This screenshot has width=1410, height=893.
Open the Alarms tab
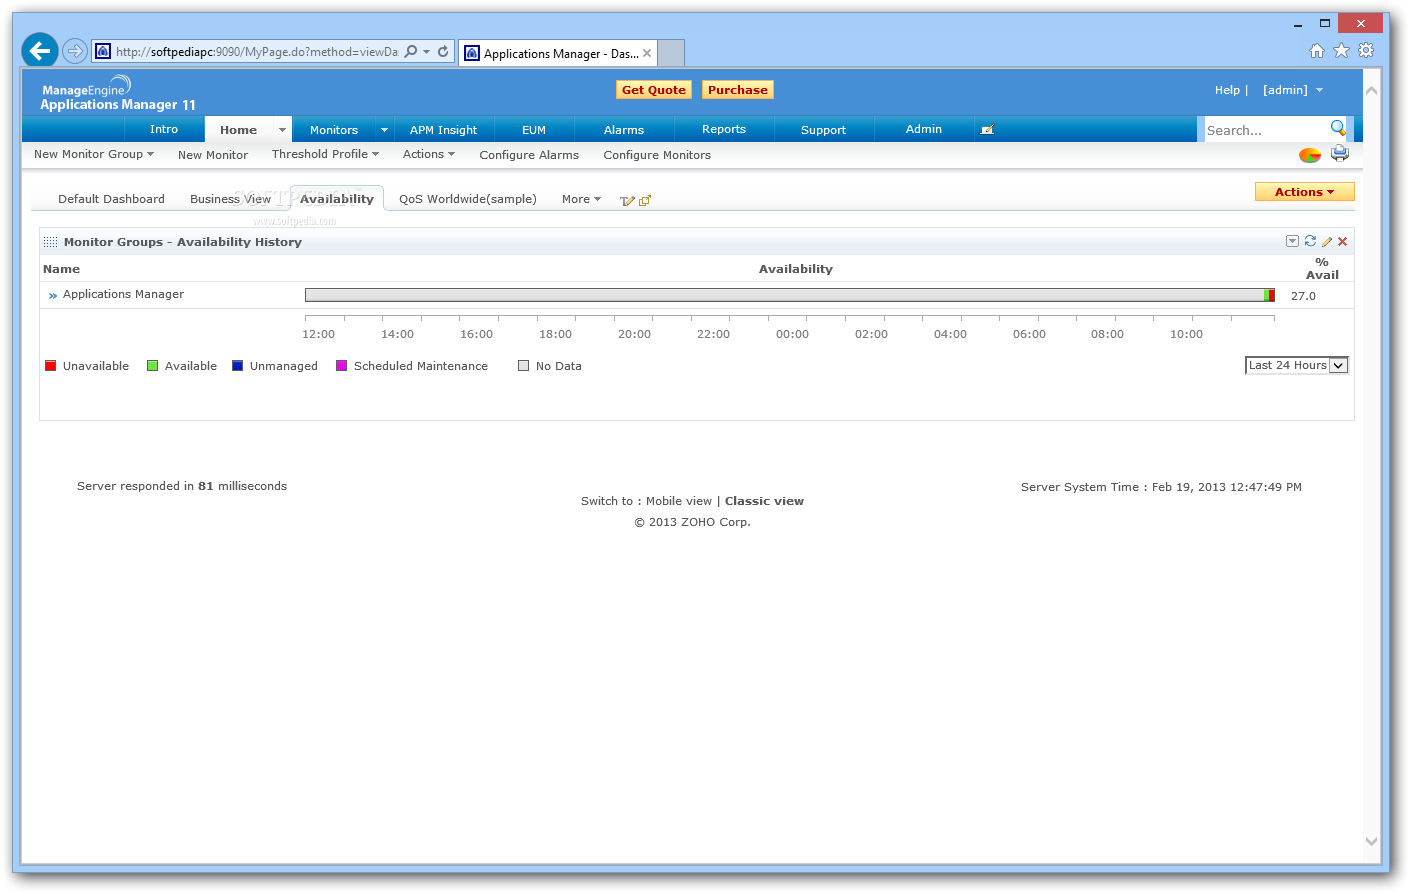(x=624, y=130)
